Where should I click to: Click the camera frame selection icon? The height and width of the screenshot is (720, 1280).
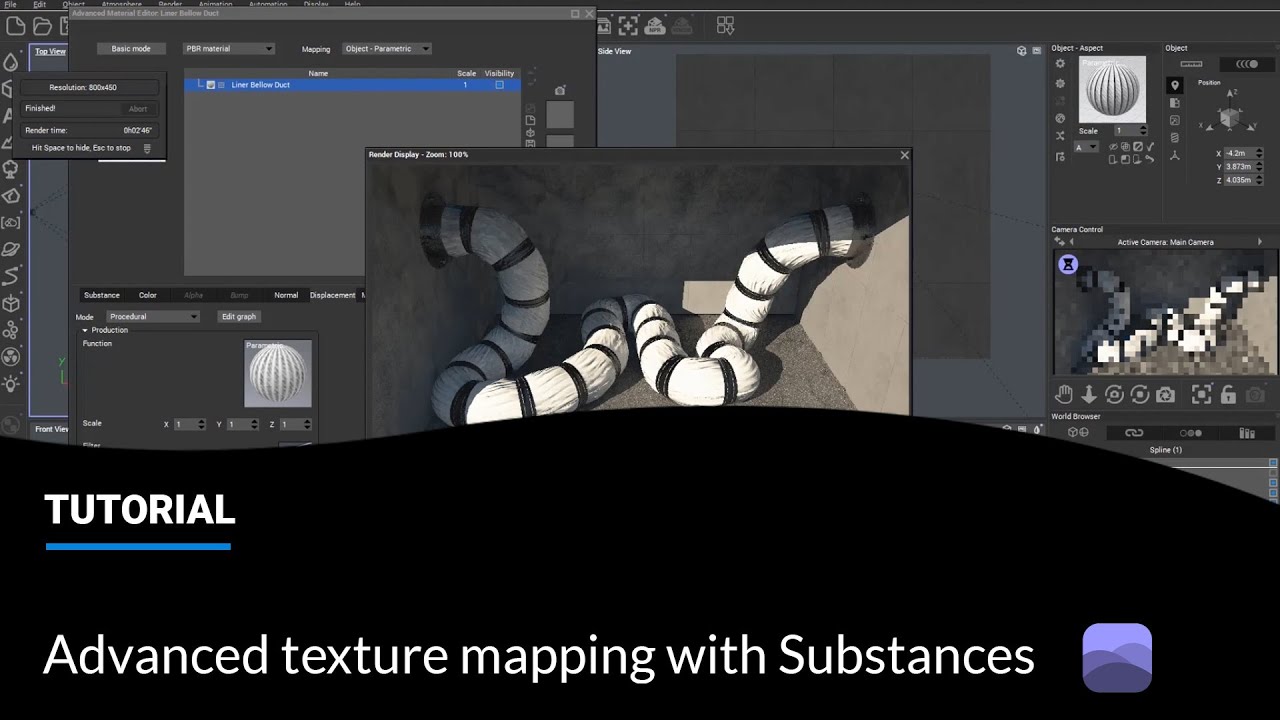[1201, 395]
